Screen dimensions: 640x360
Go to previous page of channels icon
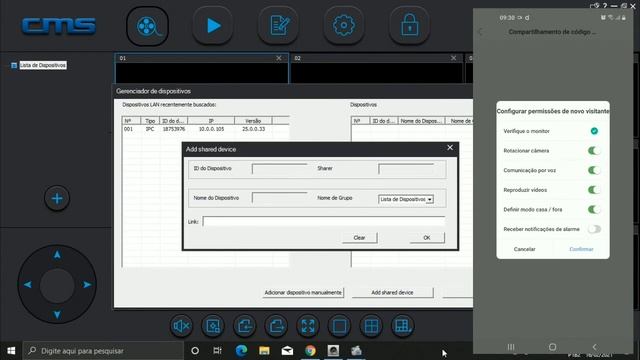point(244,326)
